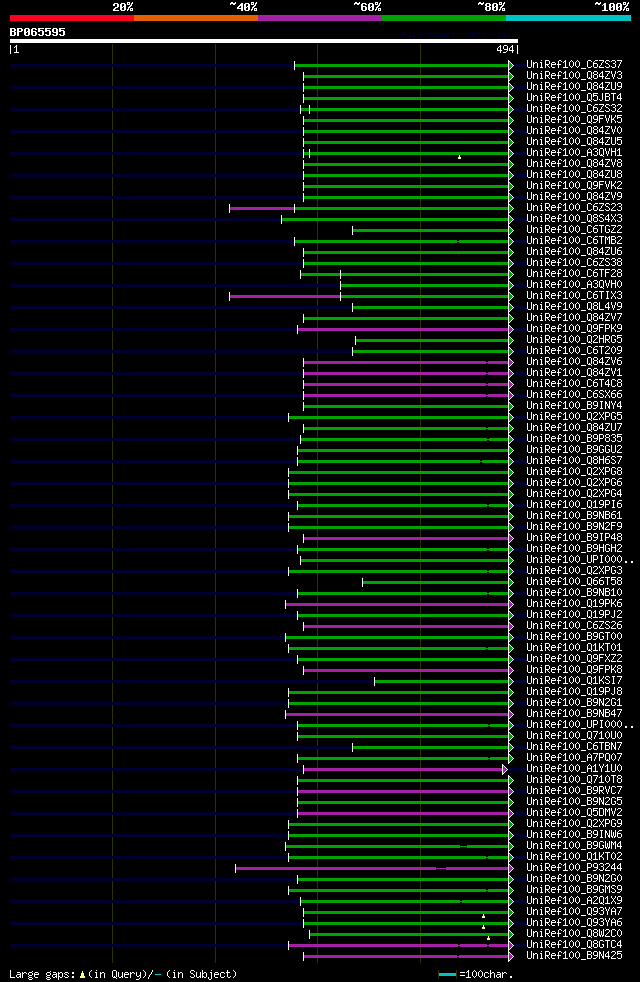The height and width of the screenshot is (982, 640).
Task: Click the yellow gap marker under the Q93YA7 row
Action: point(483,916)
